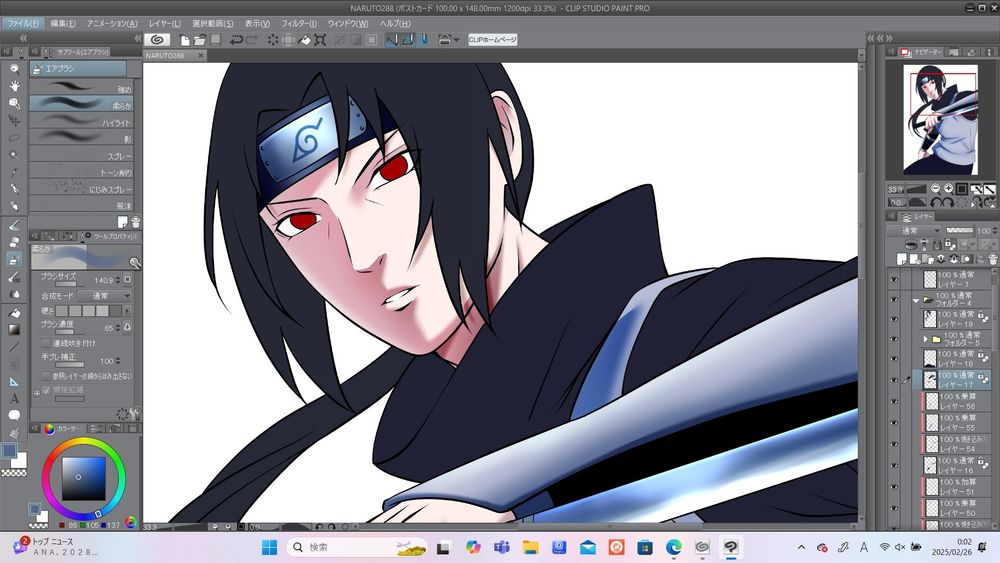Click zoom out icon in Navigator
The width and height of the screenshot is (1000, 563).
935,189
